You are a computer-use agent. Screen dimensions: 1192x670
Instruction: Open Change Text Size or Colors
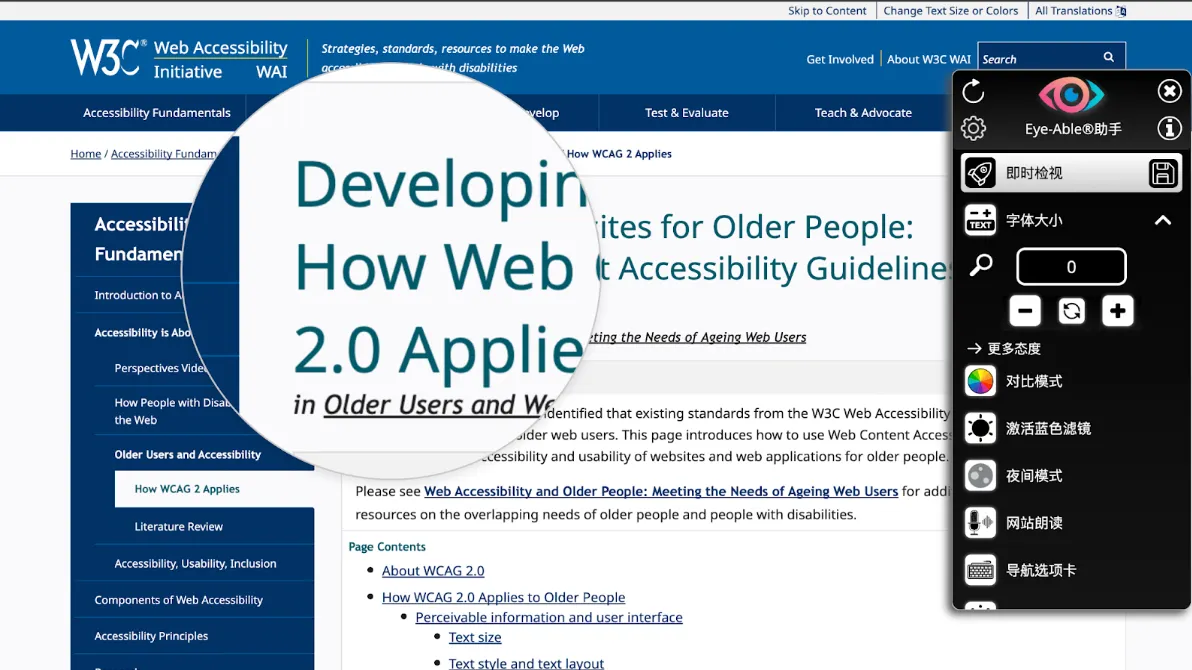(950, 11)
